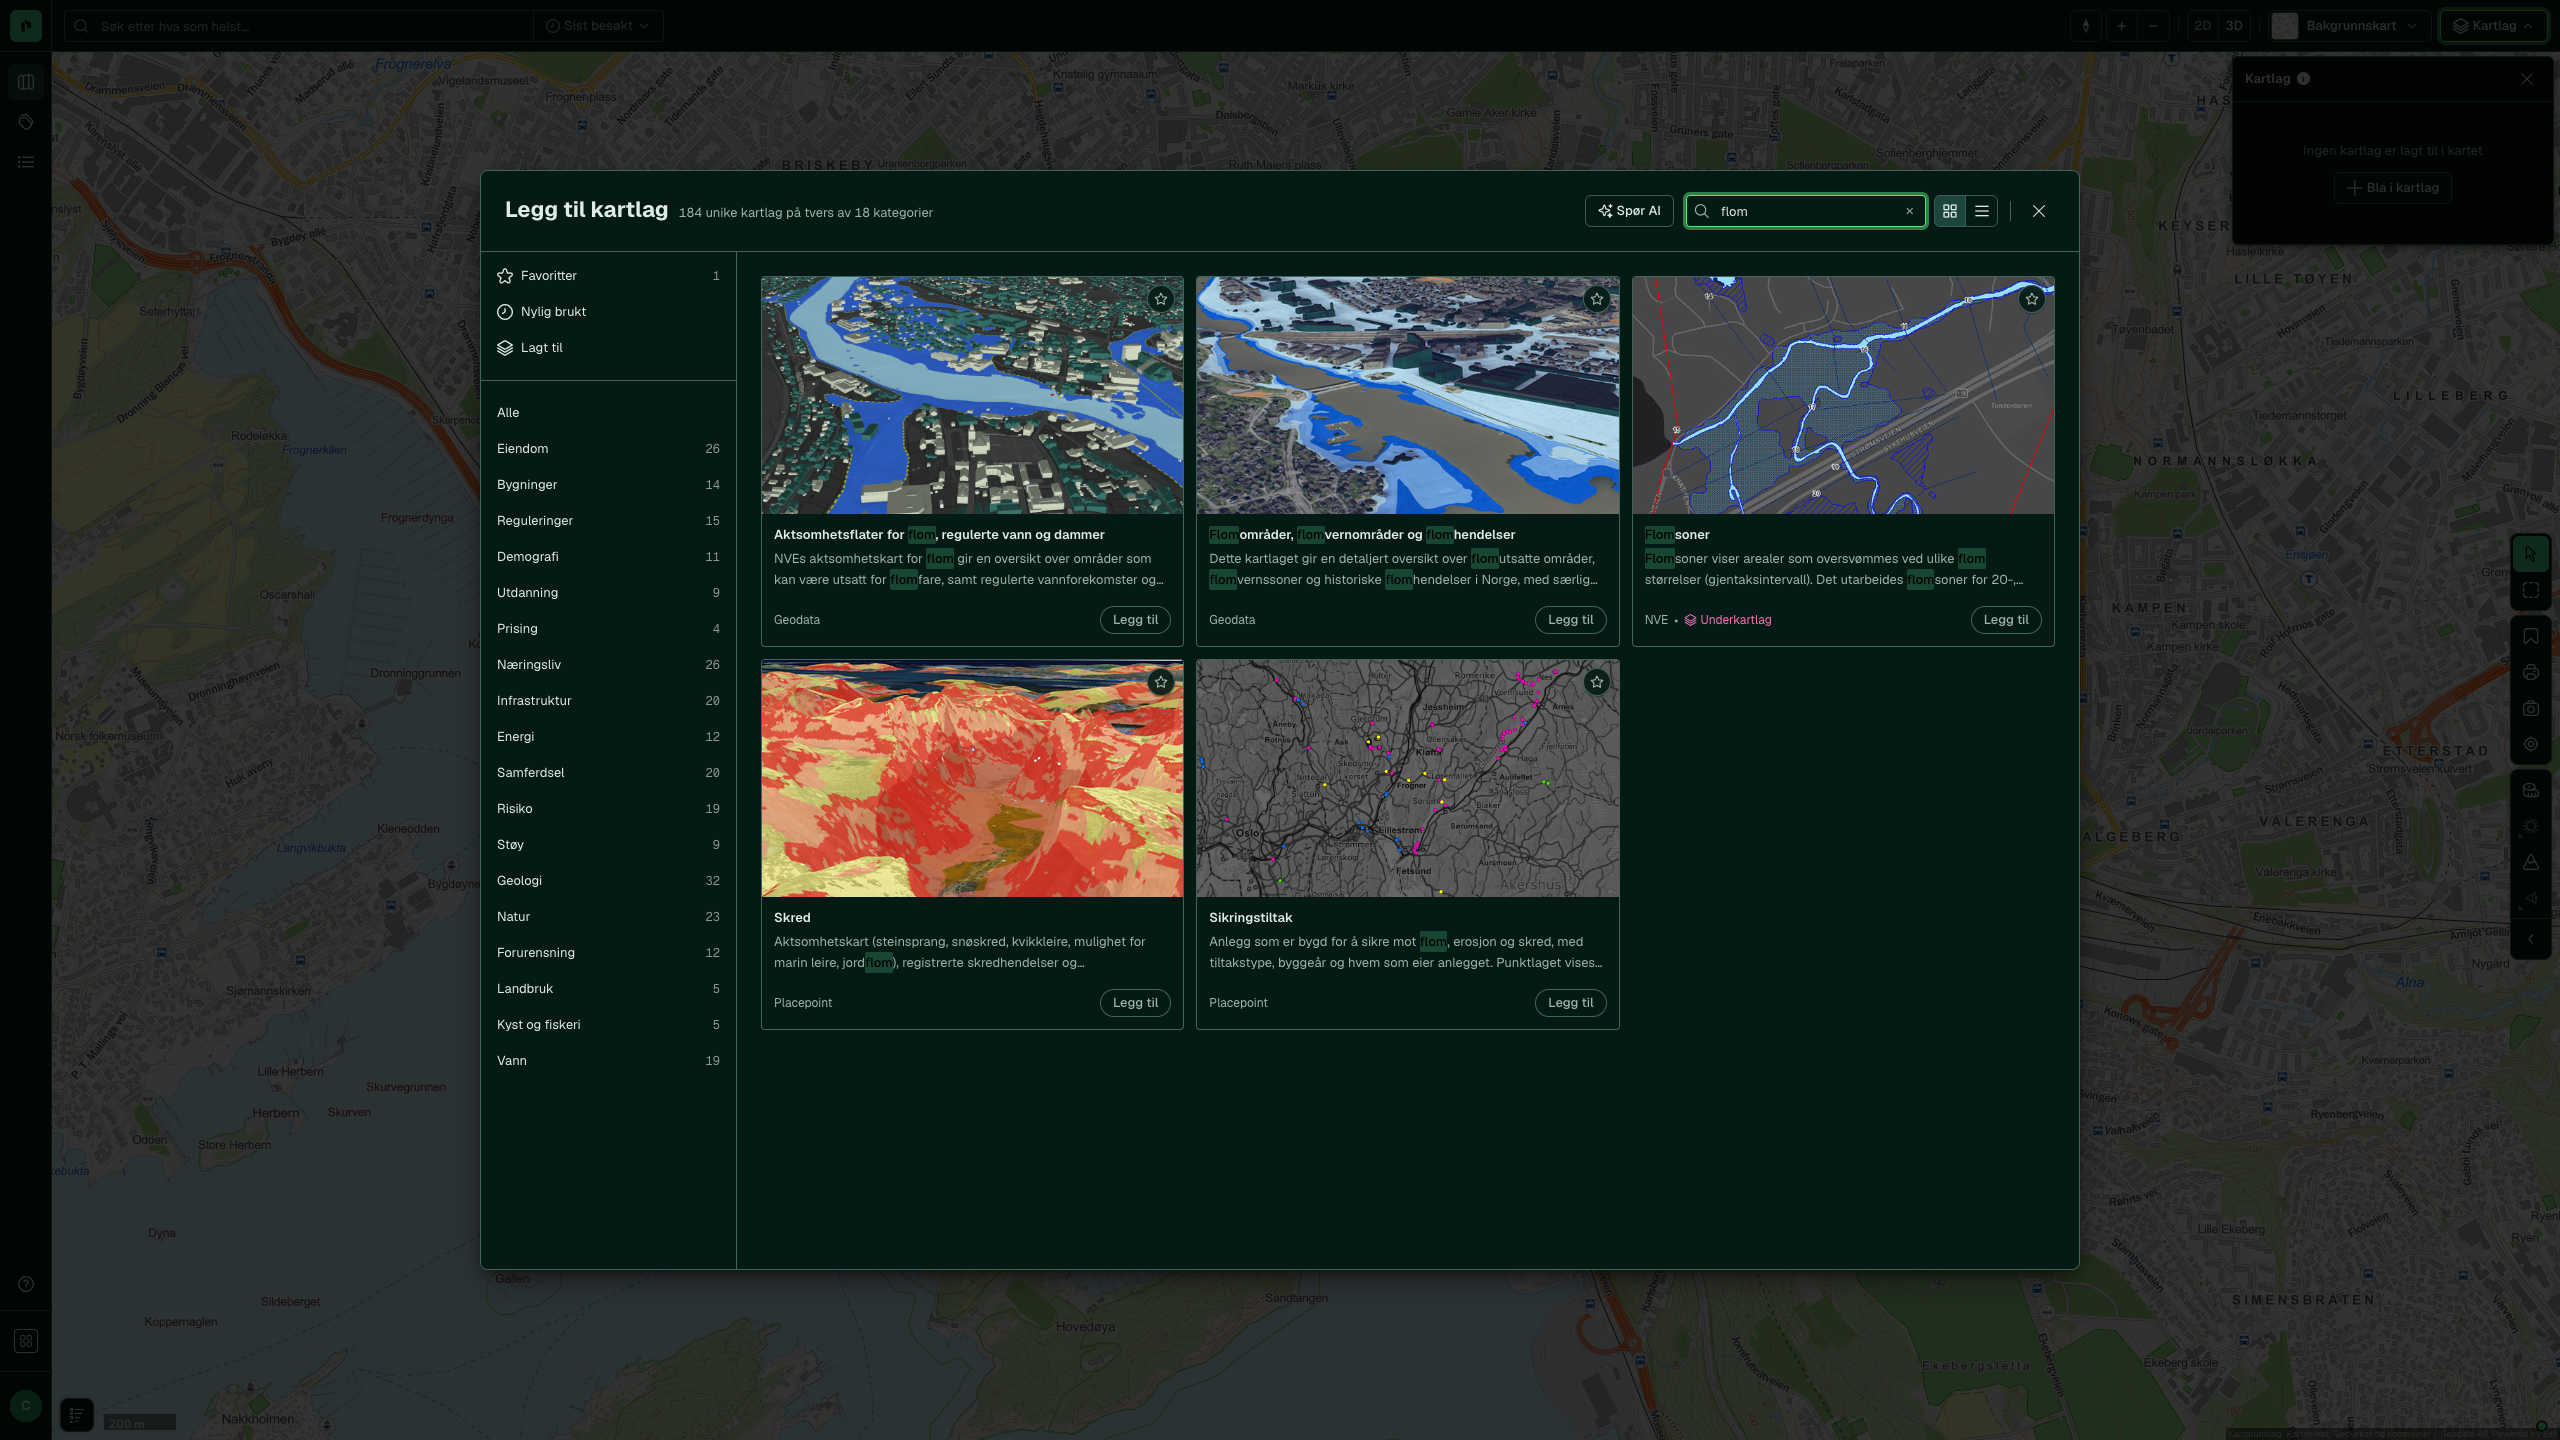Favorite the Flomområder layer with the star

click(x=1596, y=299)
